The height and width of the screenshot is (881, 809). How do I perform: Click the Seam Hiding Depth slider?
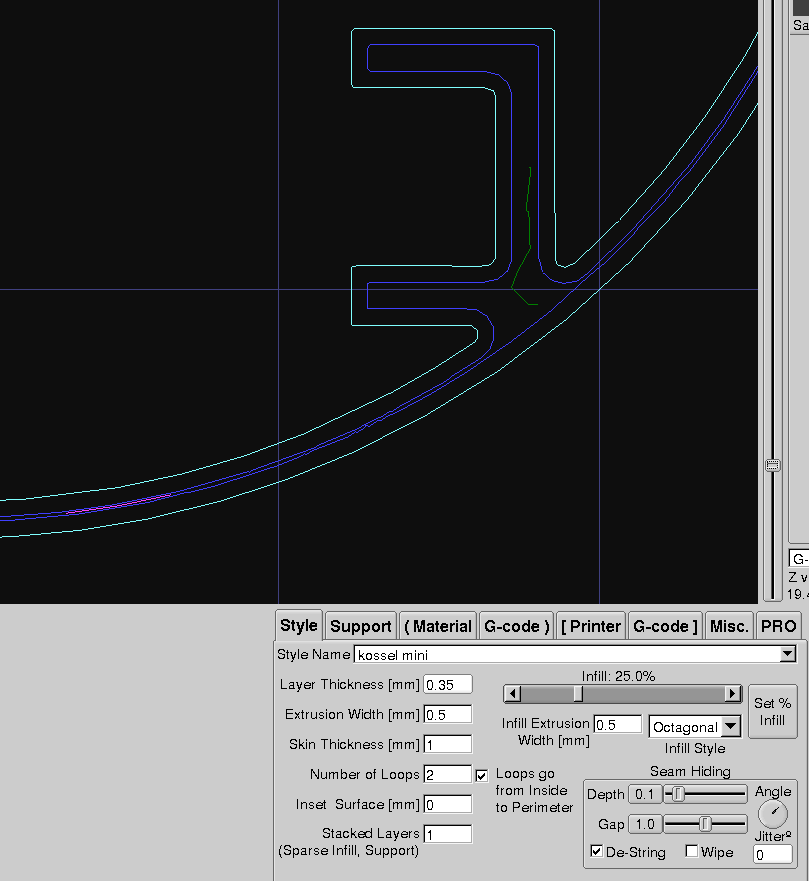coord(706,794)
